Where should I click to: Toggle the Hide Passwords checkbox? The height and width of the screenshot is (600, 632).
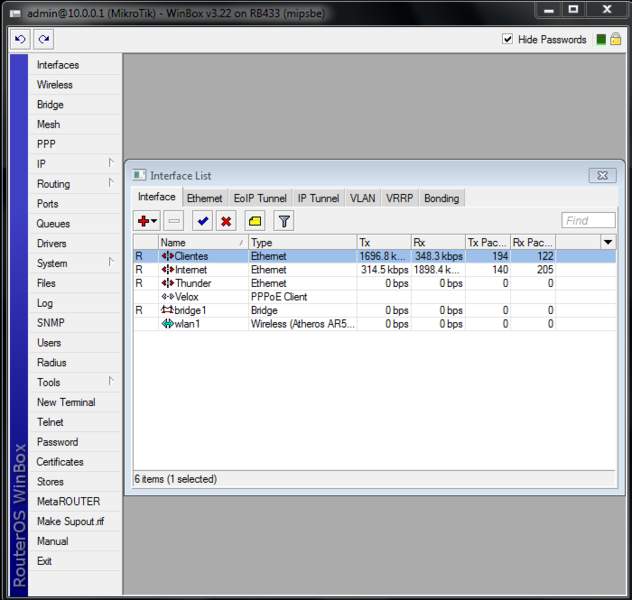(x=507, y=39)
